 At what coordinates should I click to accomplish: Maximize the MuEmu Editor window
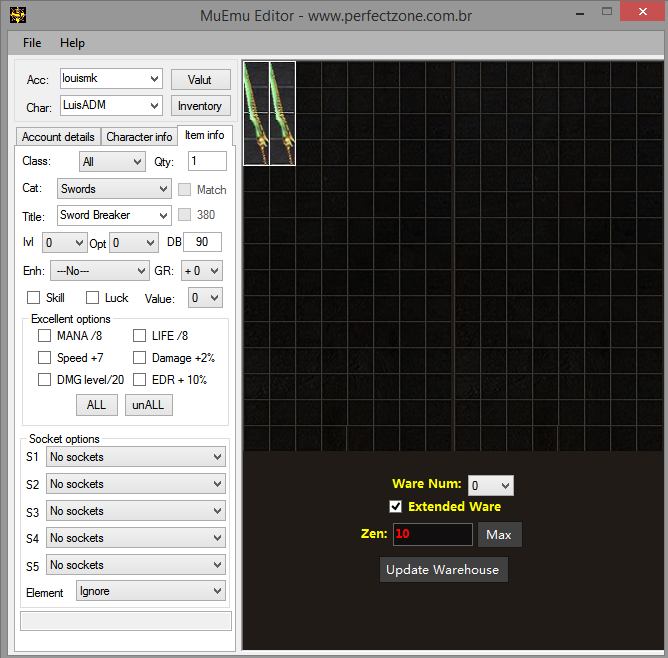point(607,12)
